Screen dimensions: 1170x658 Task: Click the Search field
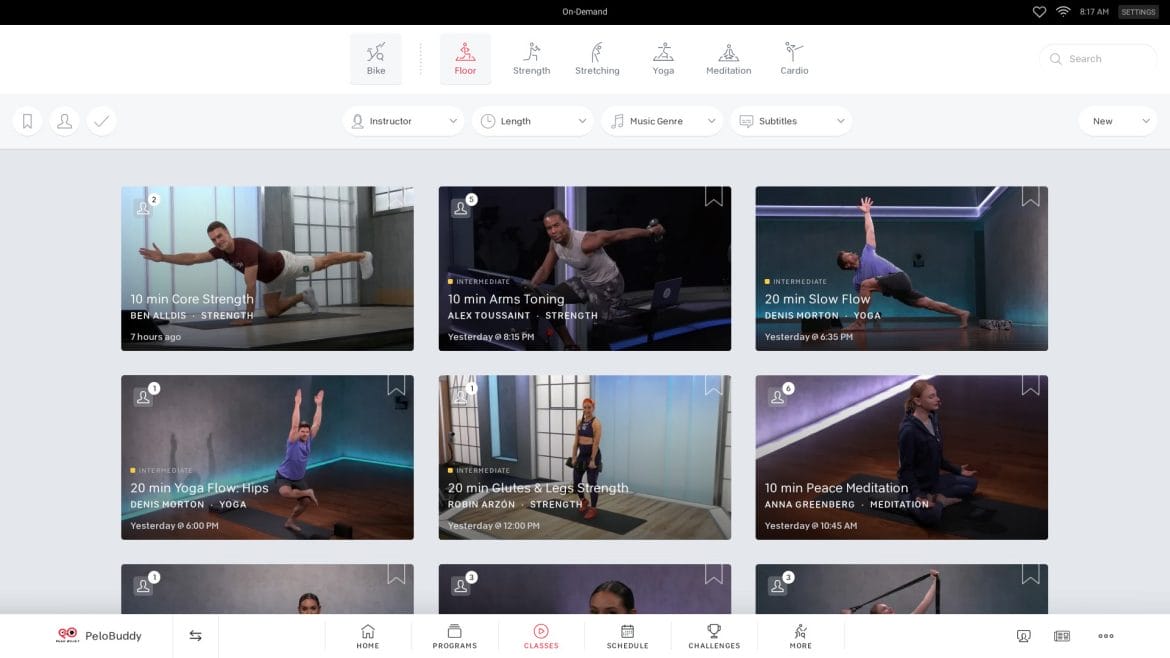pos(1098,59)
